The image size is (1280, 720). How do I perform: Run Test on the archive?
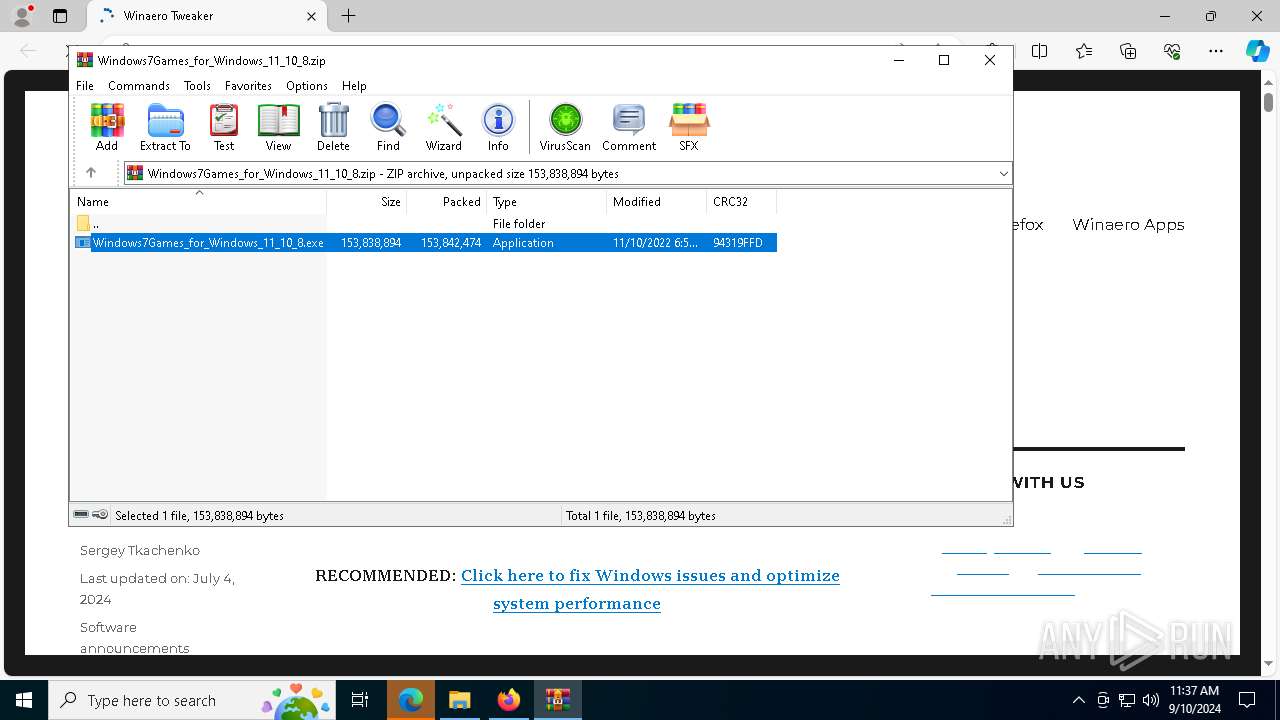(224, 127)
